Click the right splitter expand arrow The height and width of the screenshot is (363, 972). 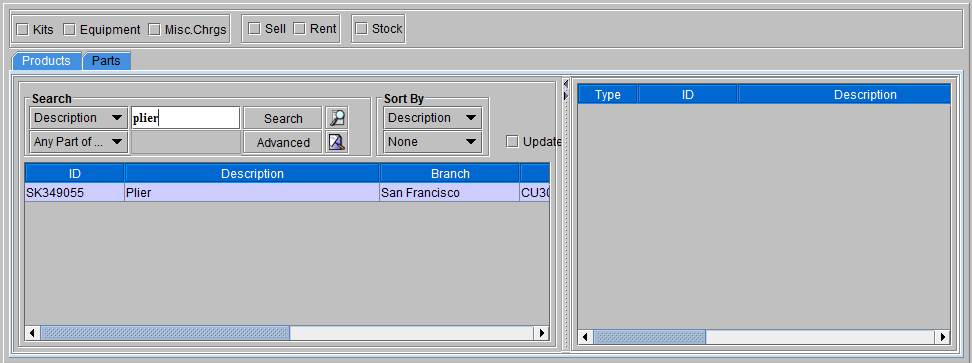565,95
